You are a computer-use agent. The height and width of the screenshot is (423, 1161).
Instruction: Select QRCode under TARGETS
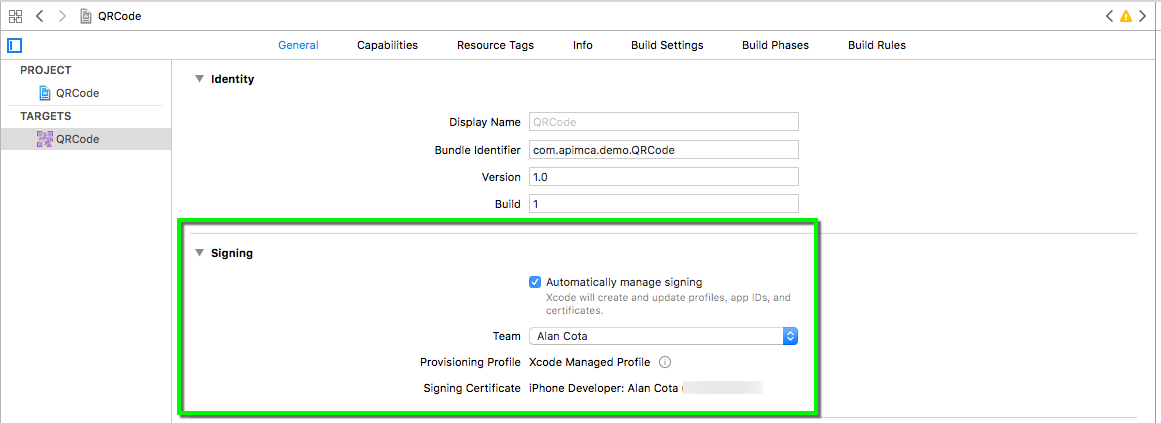[x=86, y=139]
